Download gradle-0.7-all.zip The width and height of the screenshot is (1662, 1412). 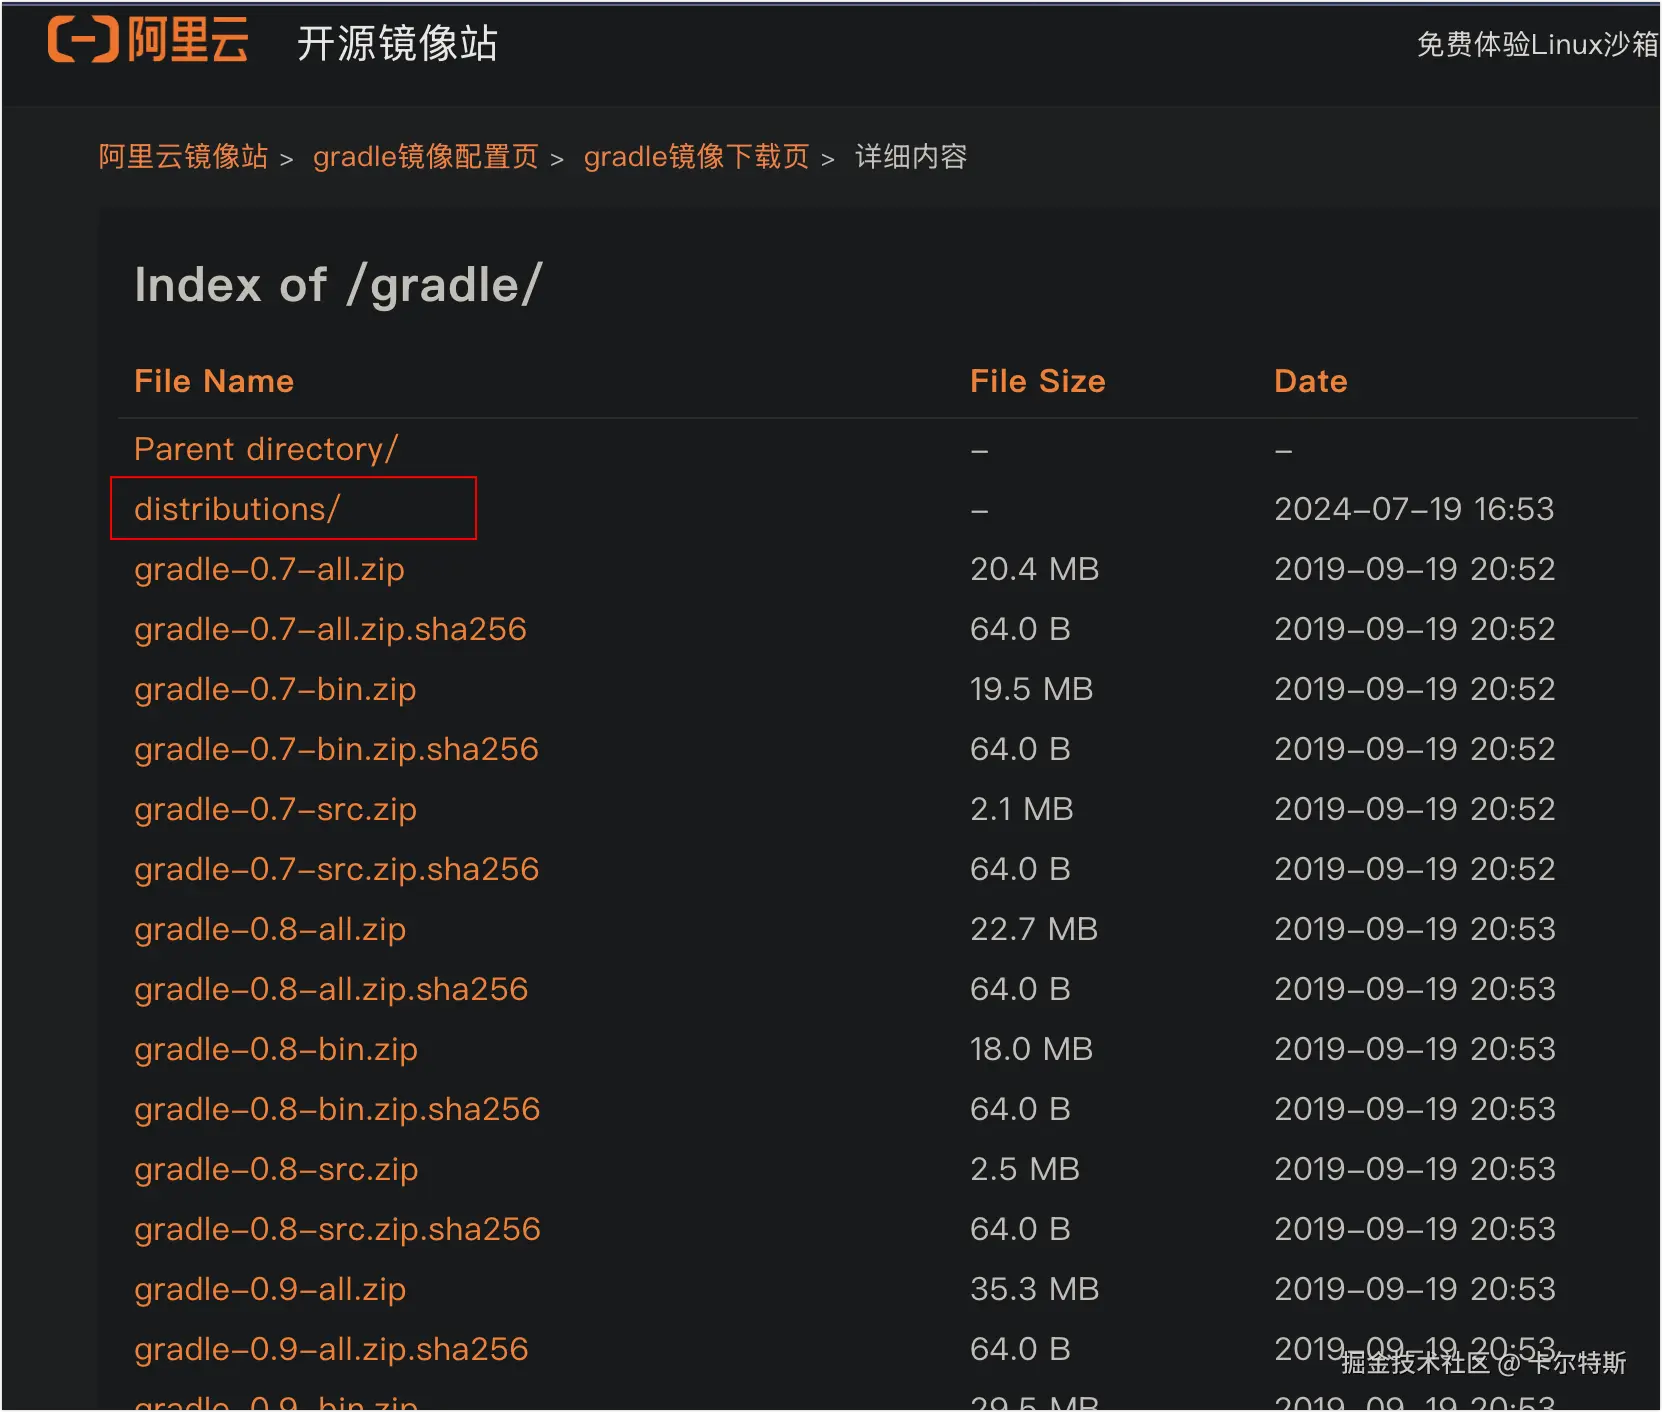[x=269, y=569]
